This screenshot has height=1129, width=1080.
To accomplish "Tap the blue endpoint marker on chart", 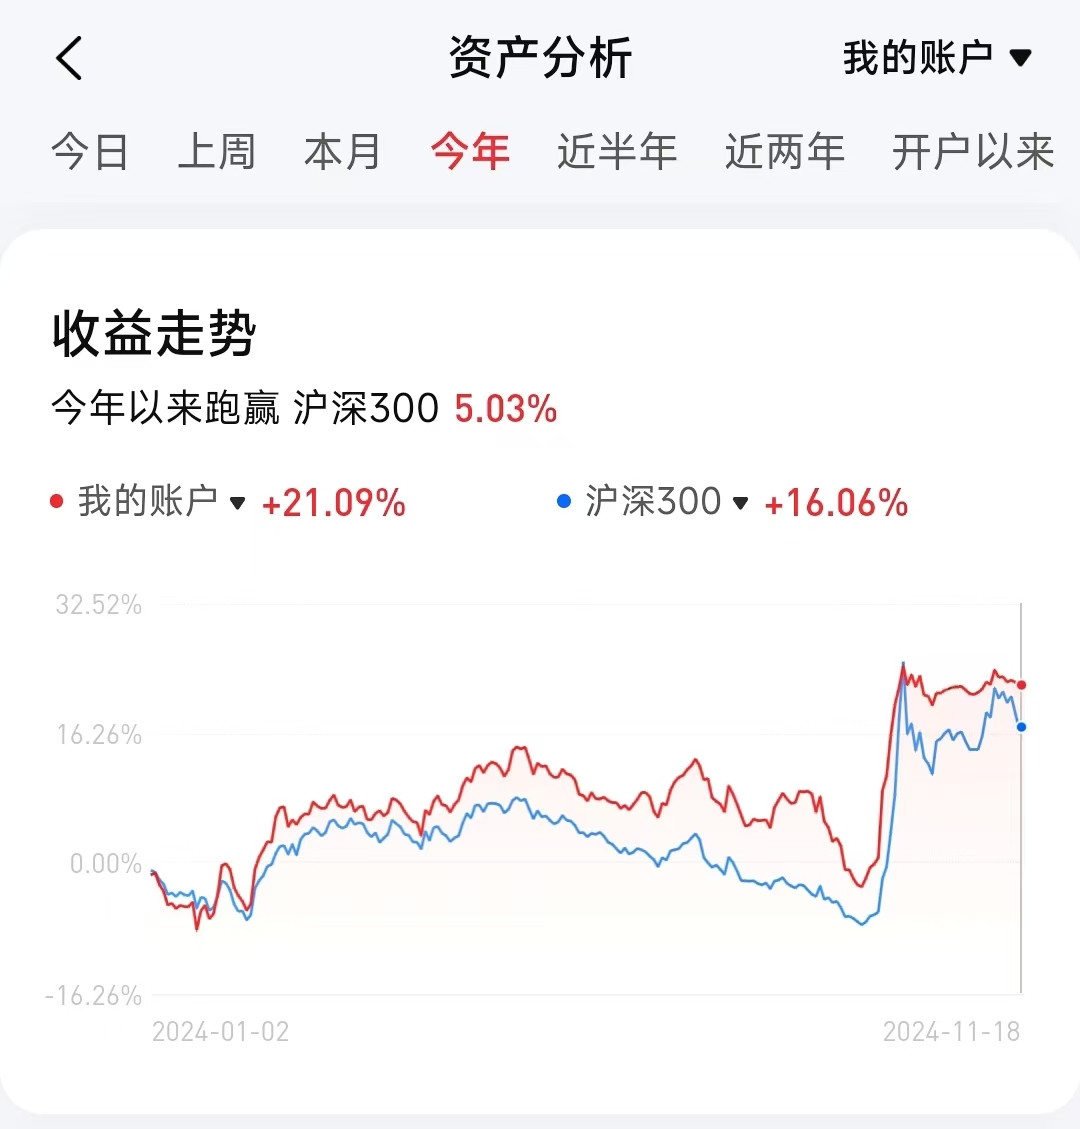I will (1021, 727).
